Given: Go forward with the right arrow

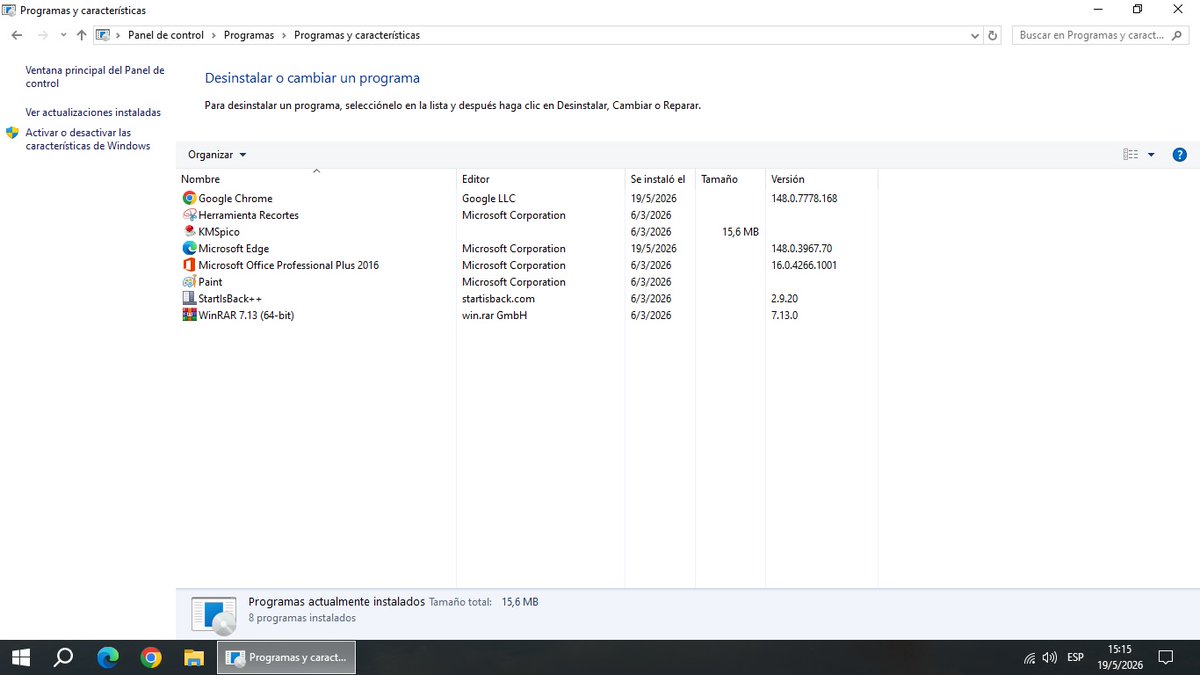Looking at the screenshot, I should (43, 35).
